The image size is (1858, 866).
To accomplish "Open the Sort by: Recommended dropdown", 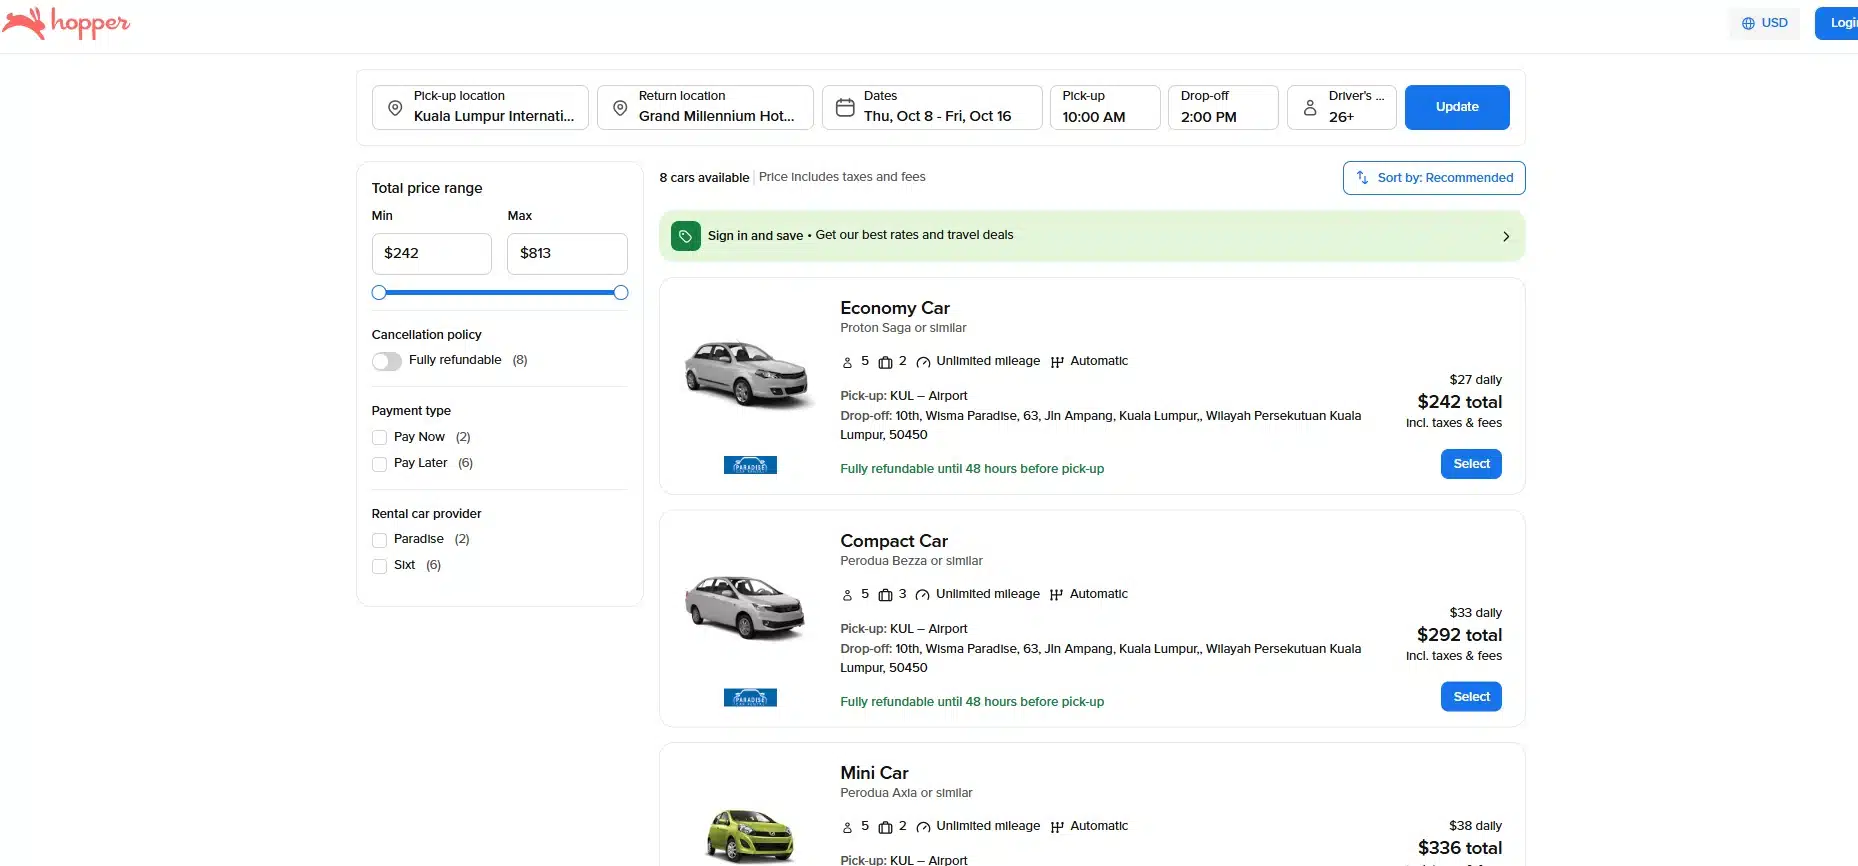I will pyautogui.click(x=1434, y=178).
